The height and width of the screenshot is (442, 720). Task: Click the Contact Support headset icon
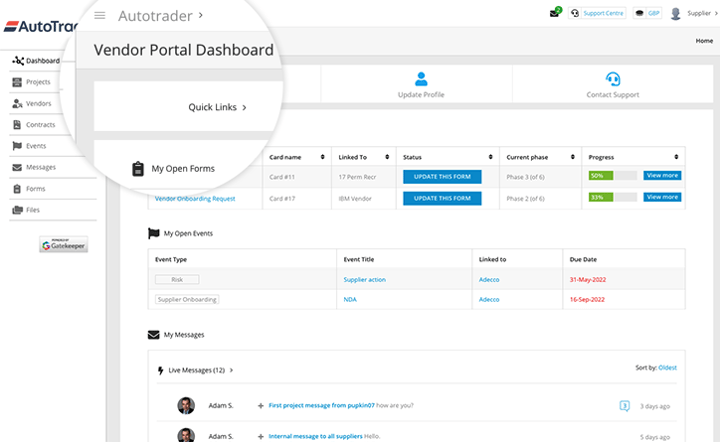[612, 79]
